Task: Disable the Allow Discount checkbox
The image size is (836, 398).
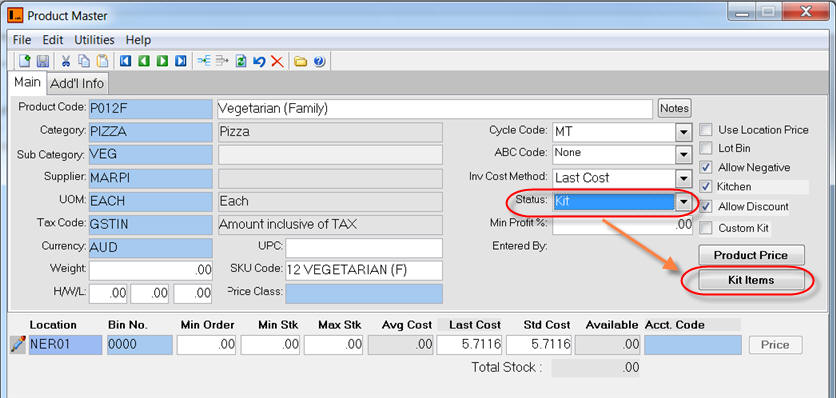Action: pos(706,206)
